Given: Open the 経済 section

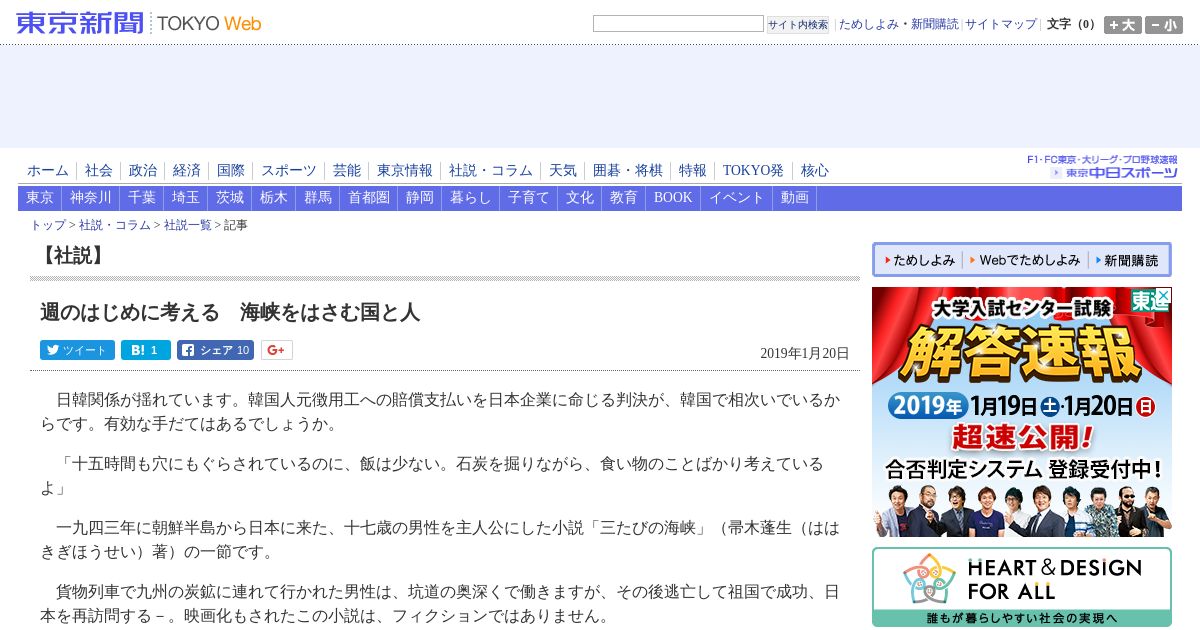Looking at the screenshot, I should coord(187,171).
